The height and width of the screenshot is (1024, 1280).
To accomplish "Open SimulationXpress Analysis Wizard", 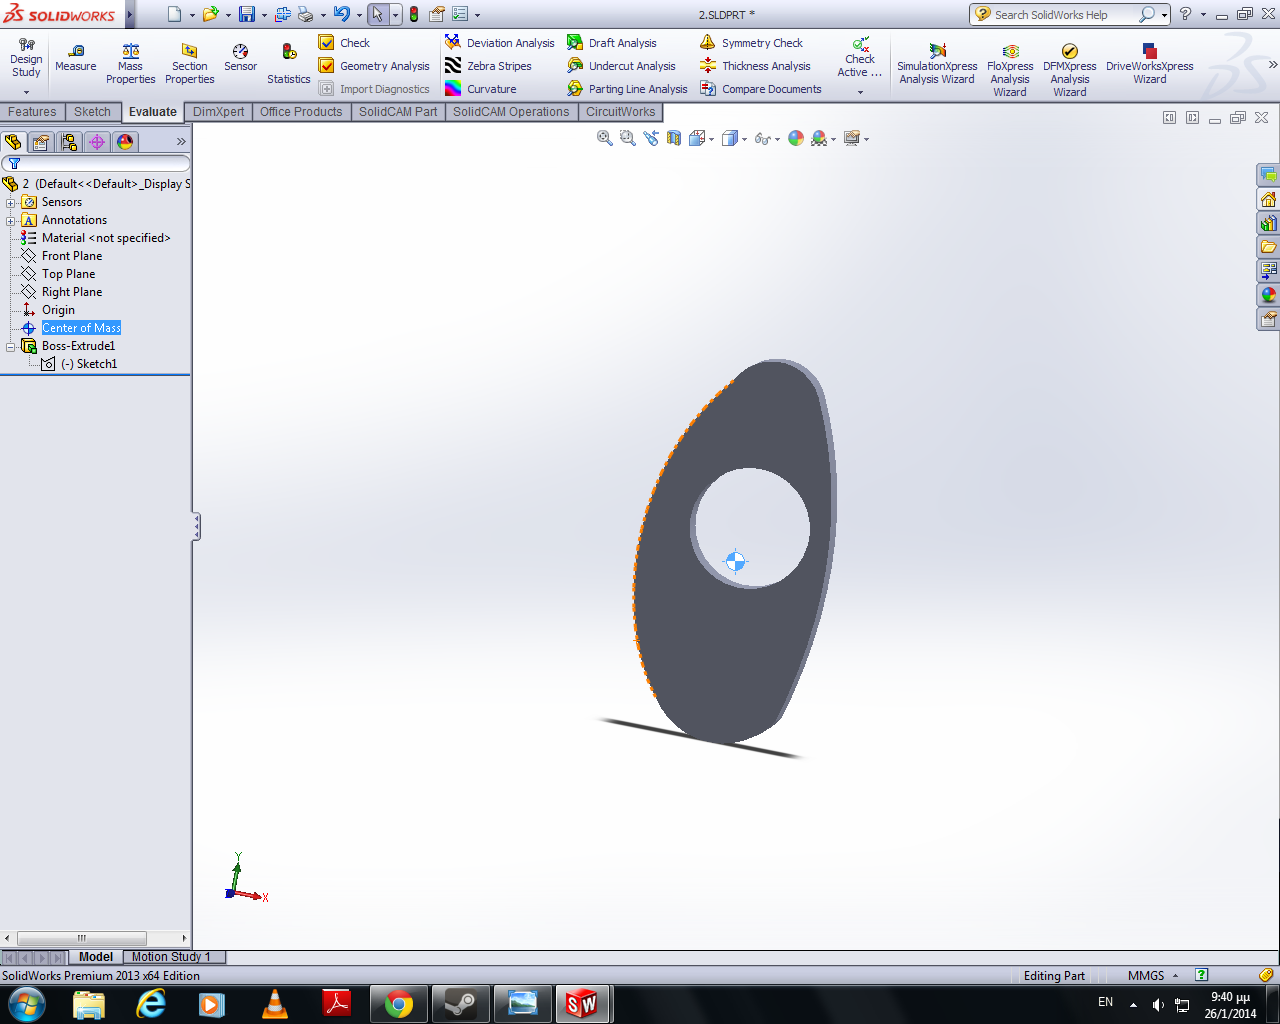I will pyautogui.click(x=937, y=64).
